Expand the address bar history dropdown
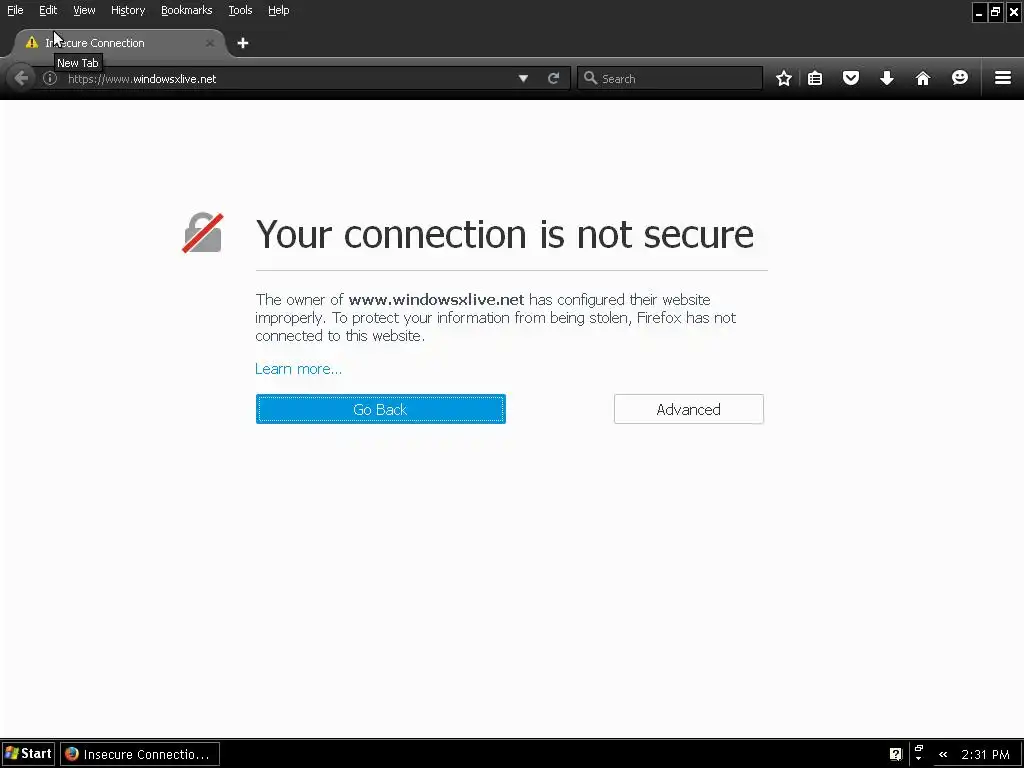1024x768 pixels. (x=523, y=78)
